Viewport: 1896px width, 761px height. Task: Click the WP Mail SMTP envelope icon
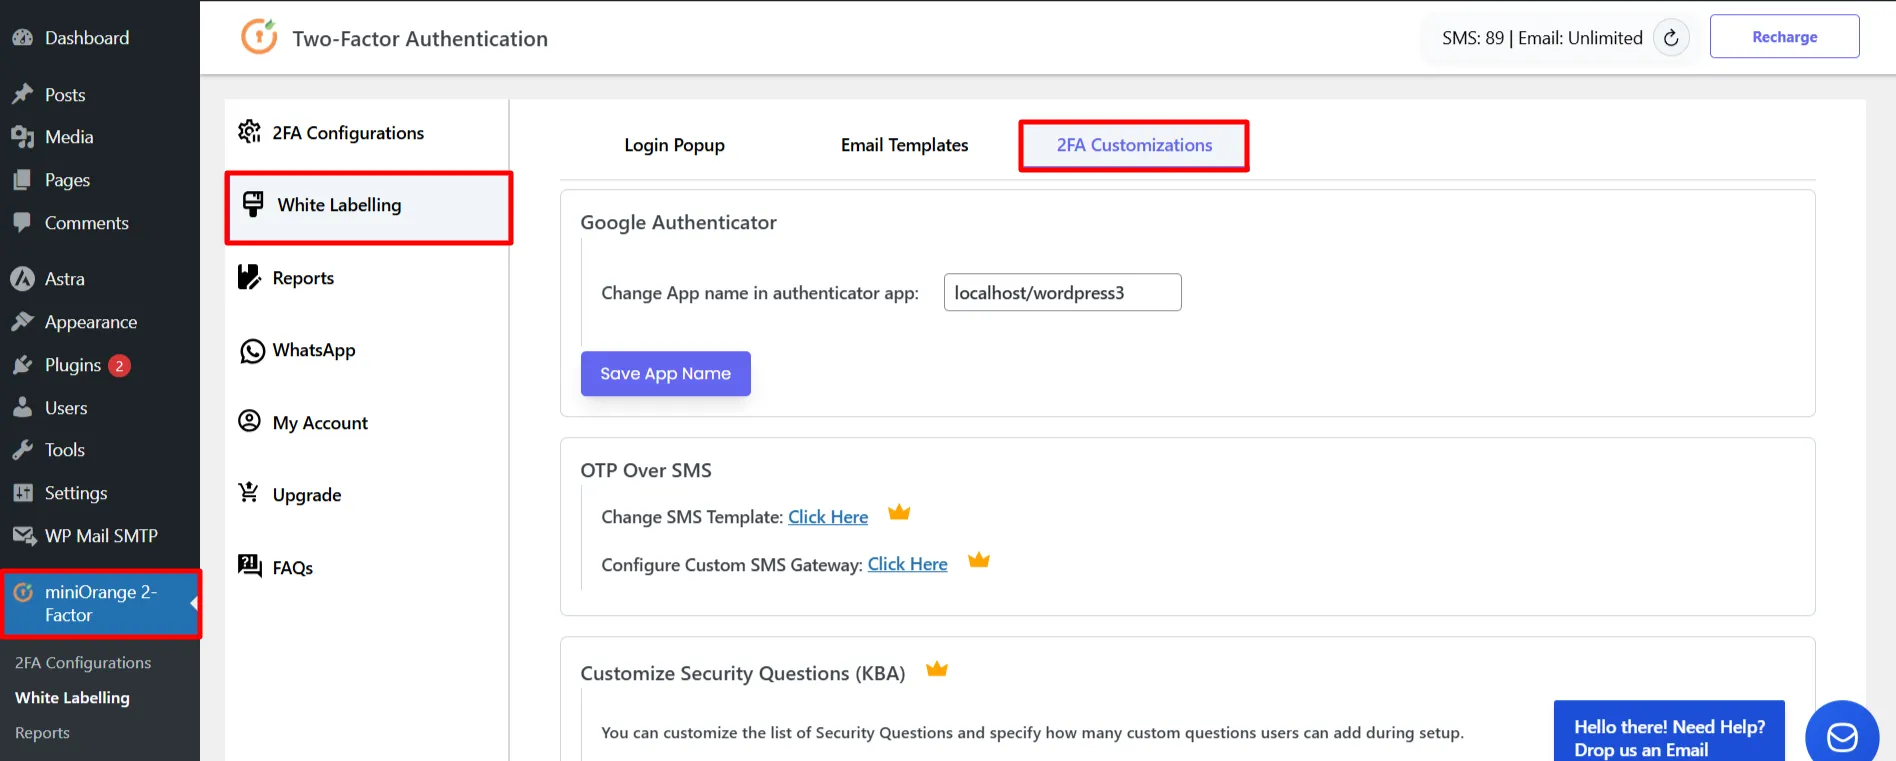23,536
